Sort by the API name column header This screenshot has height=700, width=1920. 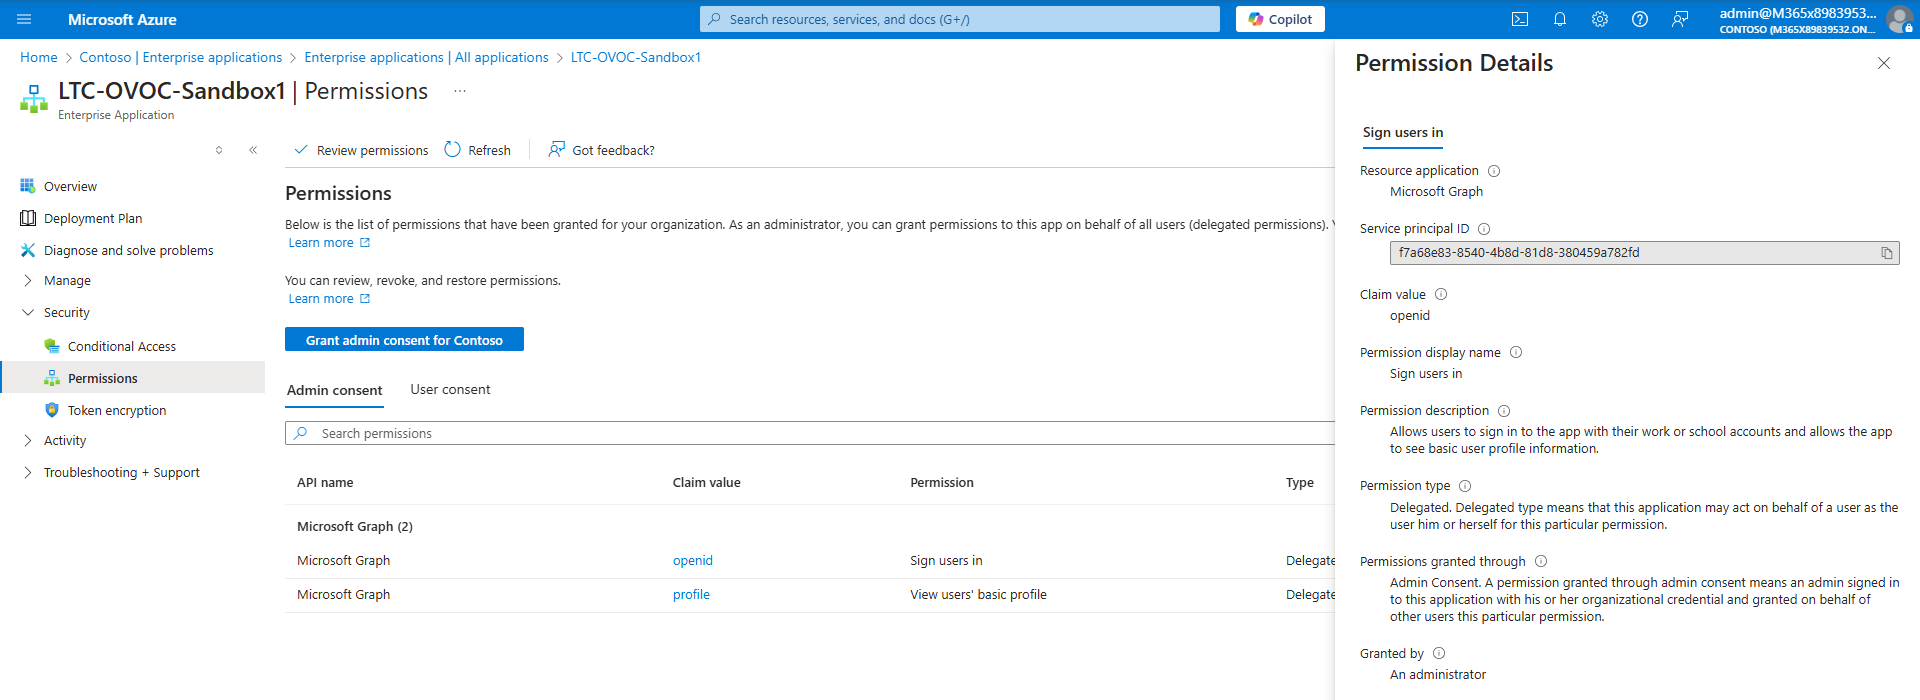325,483
